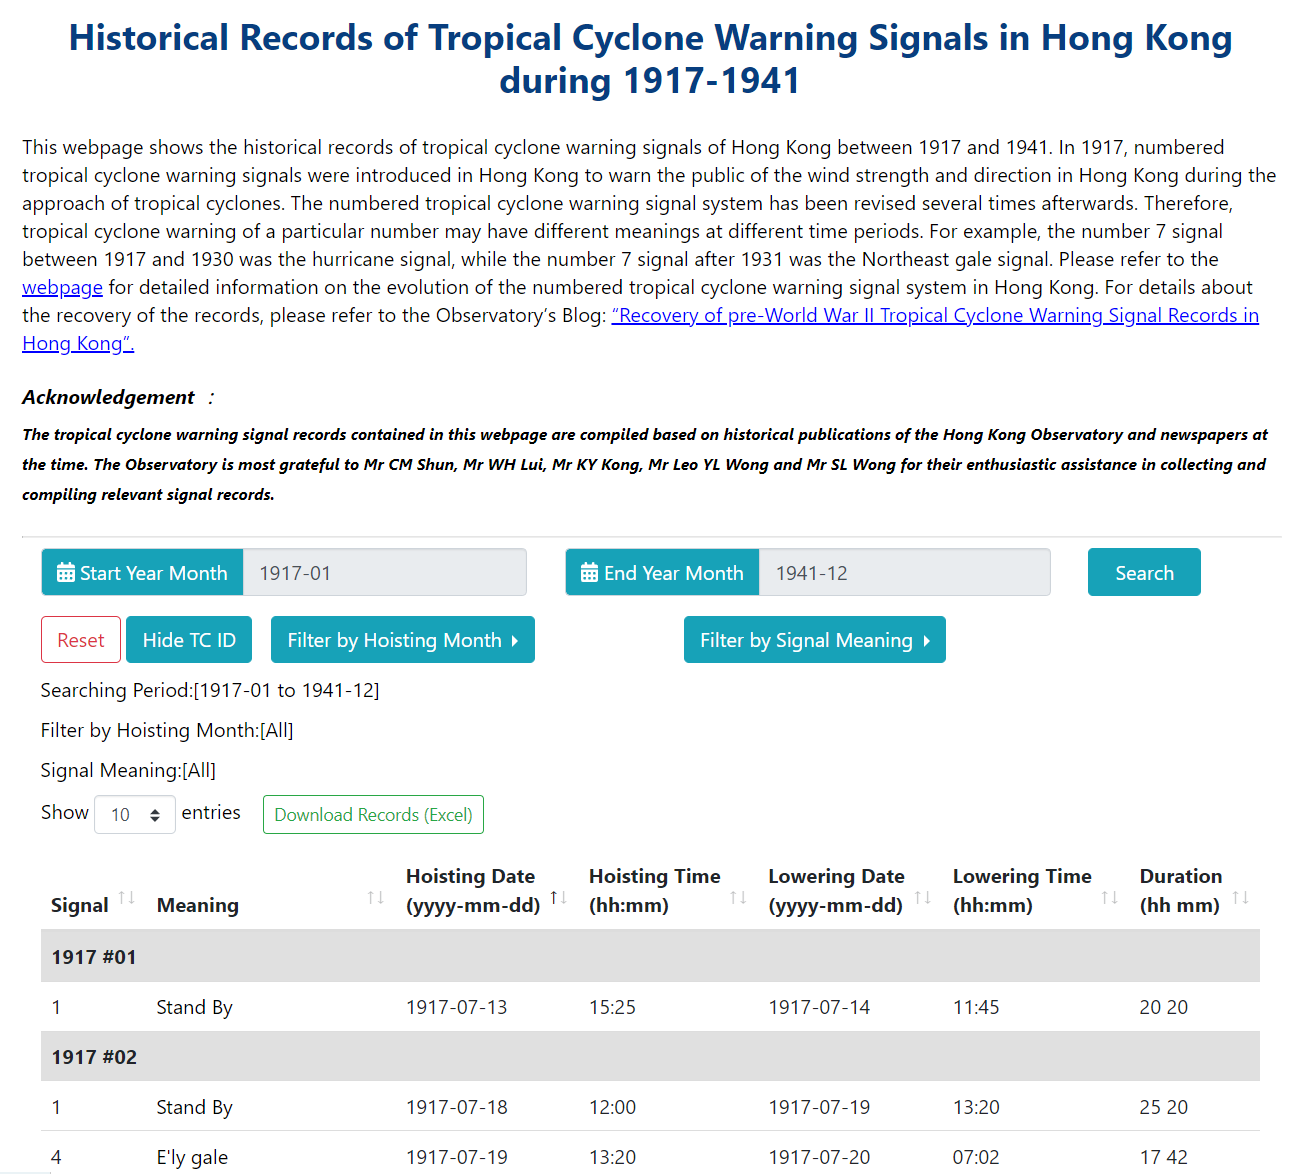
Task: Open the webpage link on signal evolution
Action: [x=62, y=288]
